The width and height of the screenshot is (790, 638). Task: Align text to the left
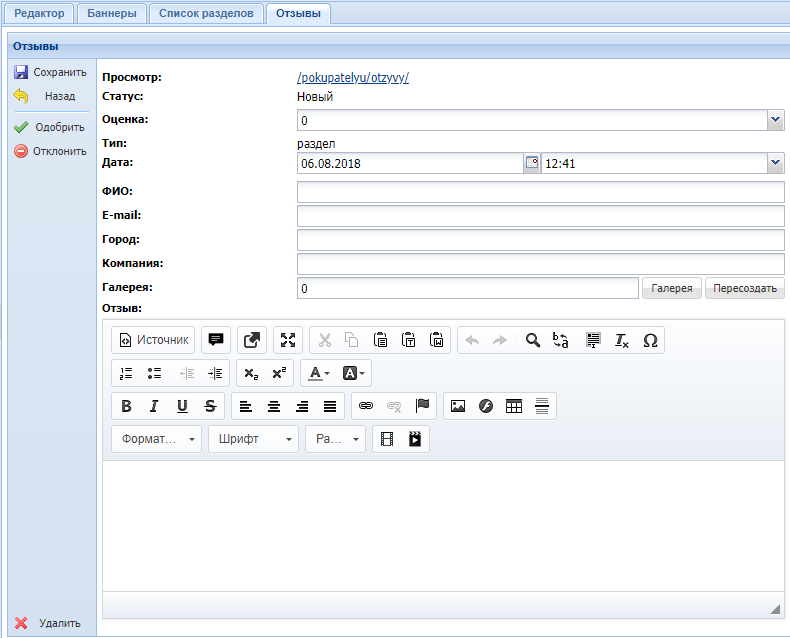pyautogui.click(x=246, y=406)
